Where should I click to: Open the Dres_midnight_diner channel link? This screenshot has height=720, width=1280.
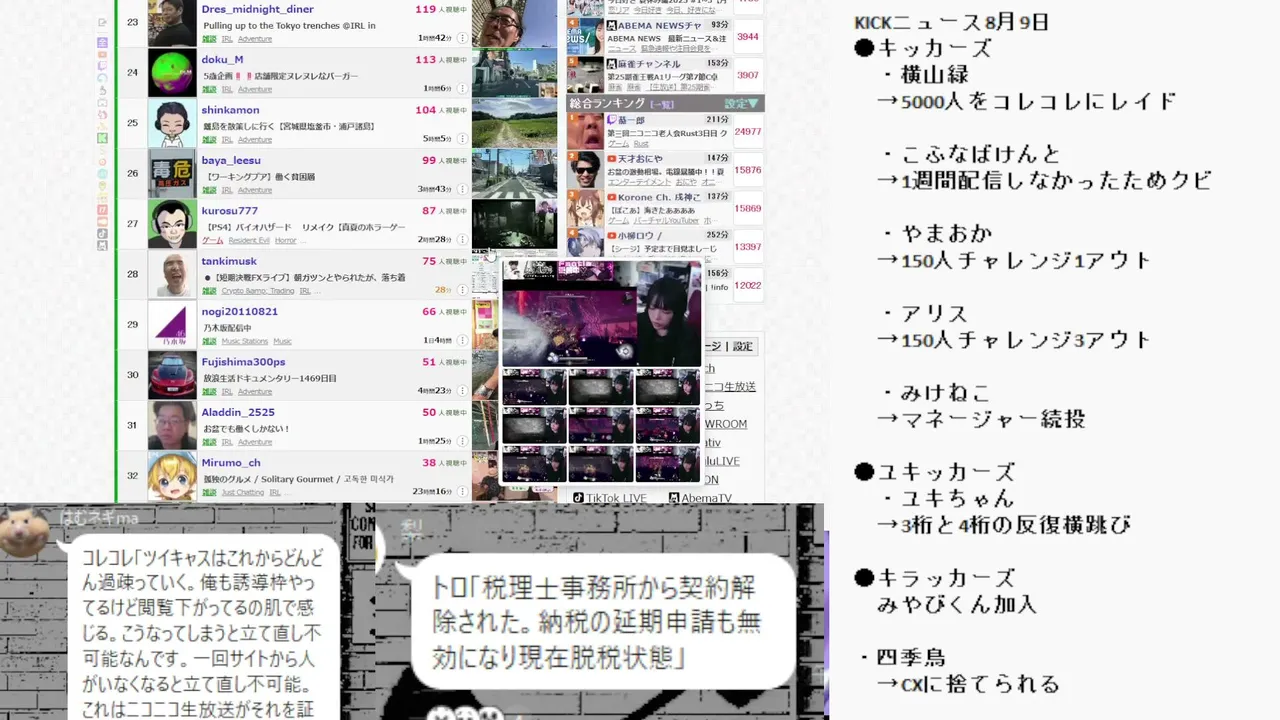point(257,9)
